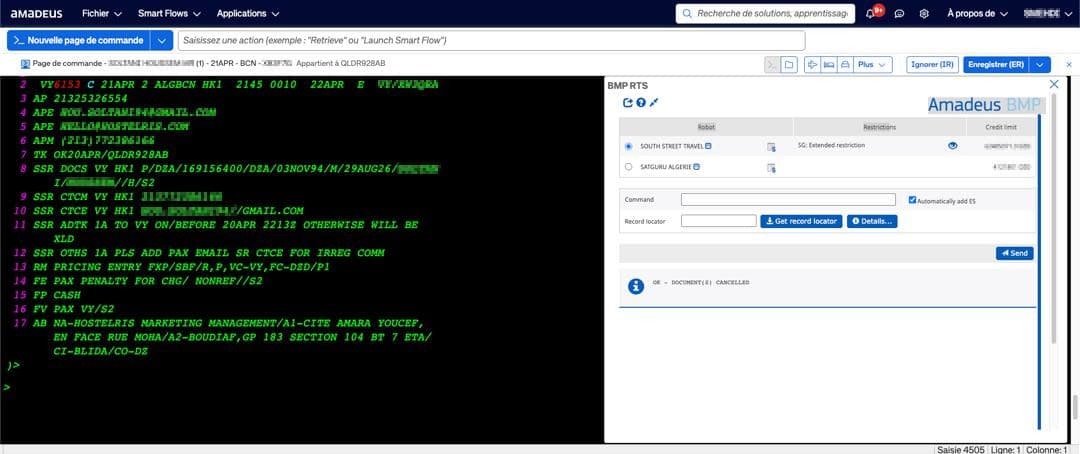Click the Robot column header
Image resolution: width=1080 pixels, height=454 pixels.
(x=706, y=127)
